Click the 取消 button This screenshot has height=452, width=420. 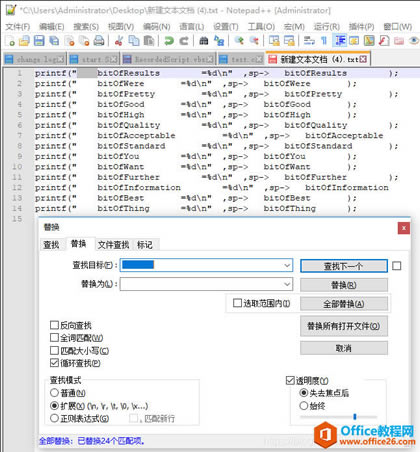coord(344,348)
